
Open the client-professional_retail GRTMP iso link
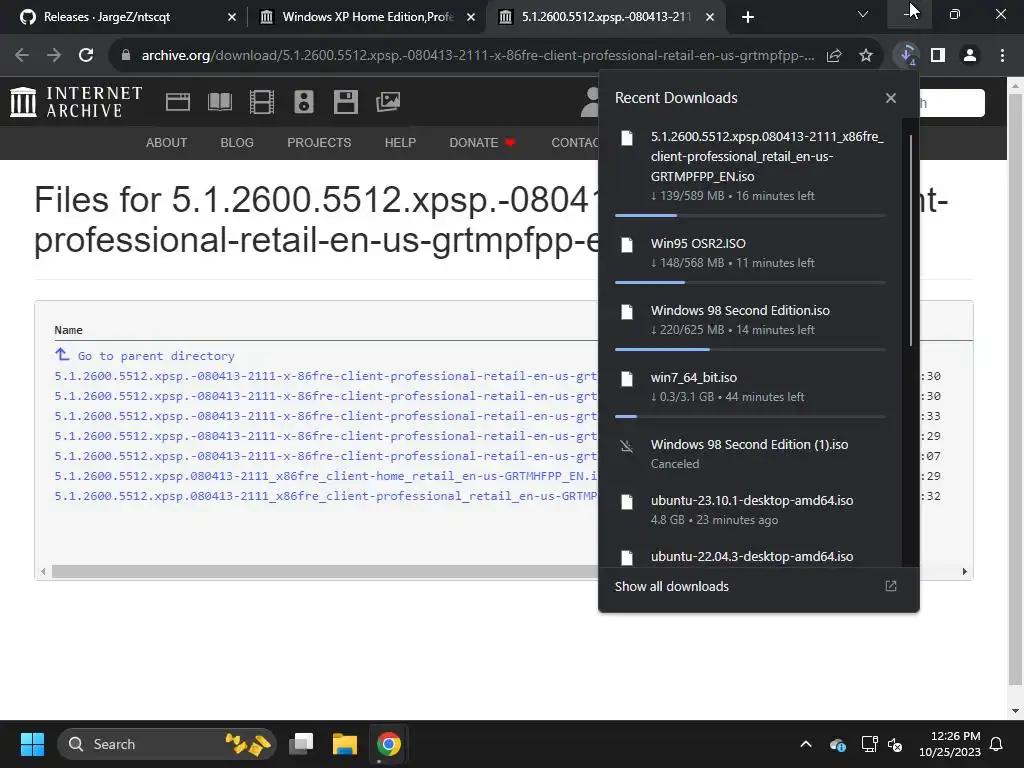click(x=325, y=496)
